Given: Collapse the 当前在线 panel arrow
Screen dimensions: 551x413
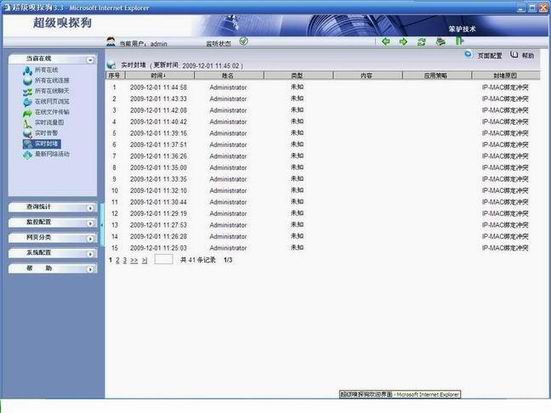Looking at the screenshot, I should (90, 60).
